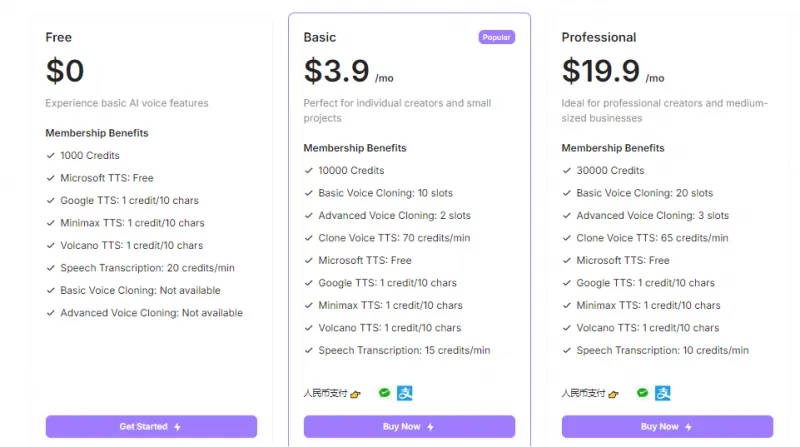Click checkmark beside Professional plan's 30000 Credits
The height and width of the screenshot is (447, 800).
tap(567, 171)
